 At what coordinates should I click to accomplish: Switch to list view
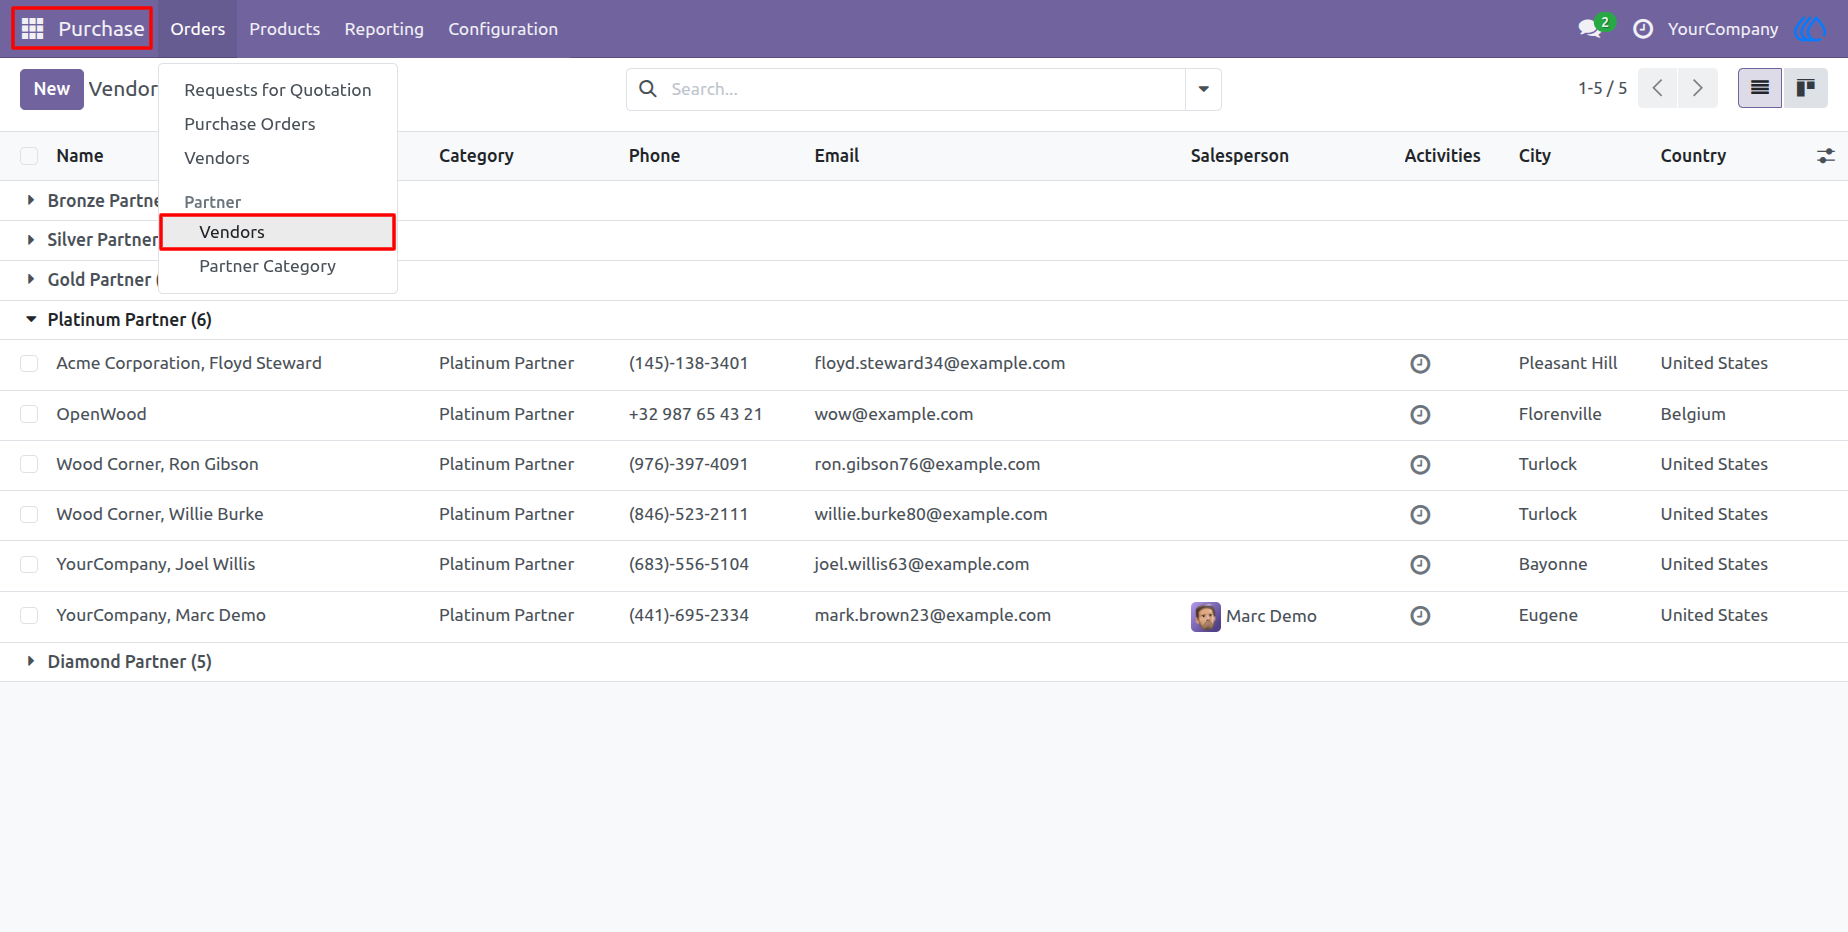pyautogui.click(x=1760, y=88)
